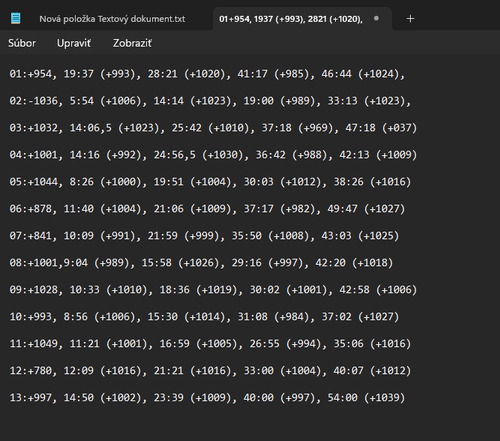500x441 pixels.
Task: Click on 54:00 in line 13
Action: [342, 398]
